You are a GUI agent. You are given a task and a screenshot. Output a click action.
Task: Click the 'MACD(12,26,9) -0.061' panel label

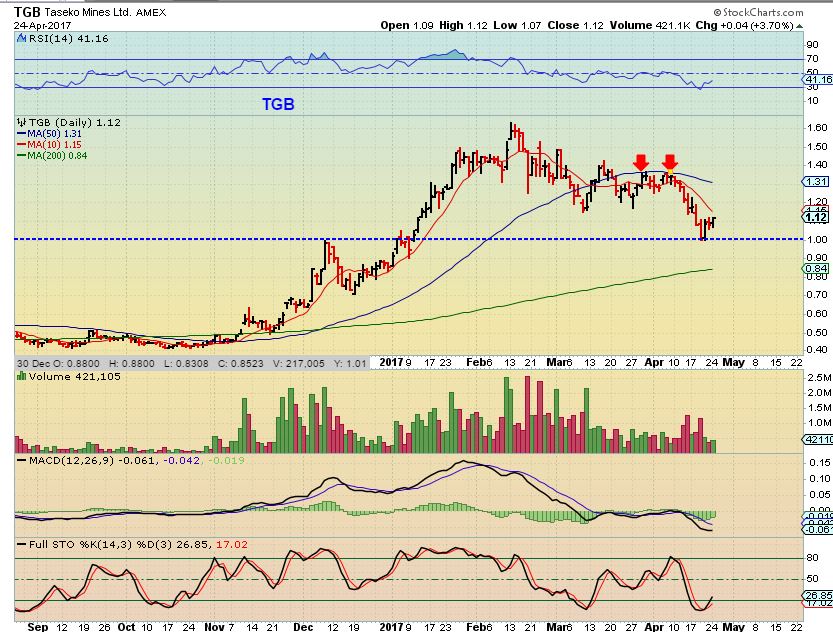pos(92,460)
